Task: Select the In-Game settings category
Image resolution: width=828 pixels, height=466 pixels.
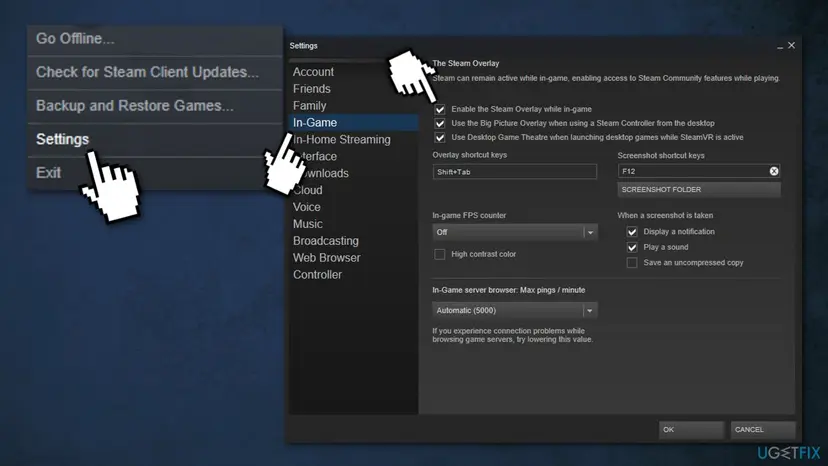Action: pos(353,123)
